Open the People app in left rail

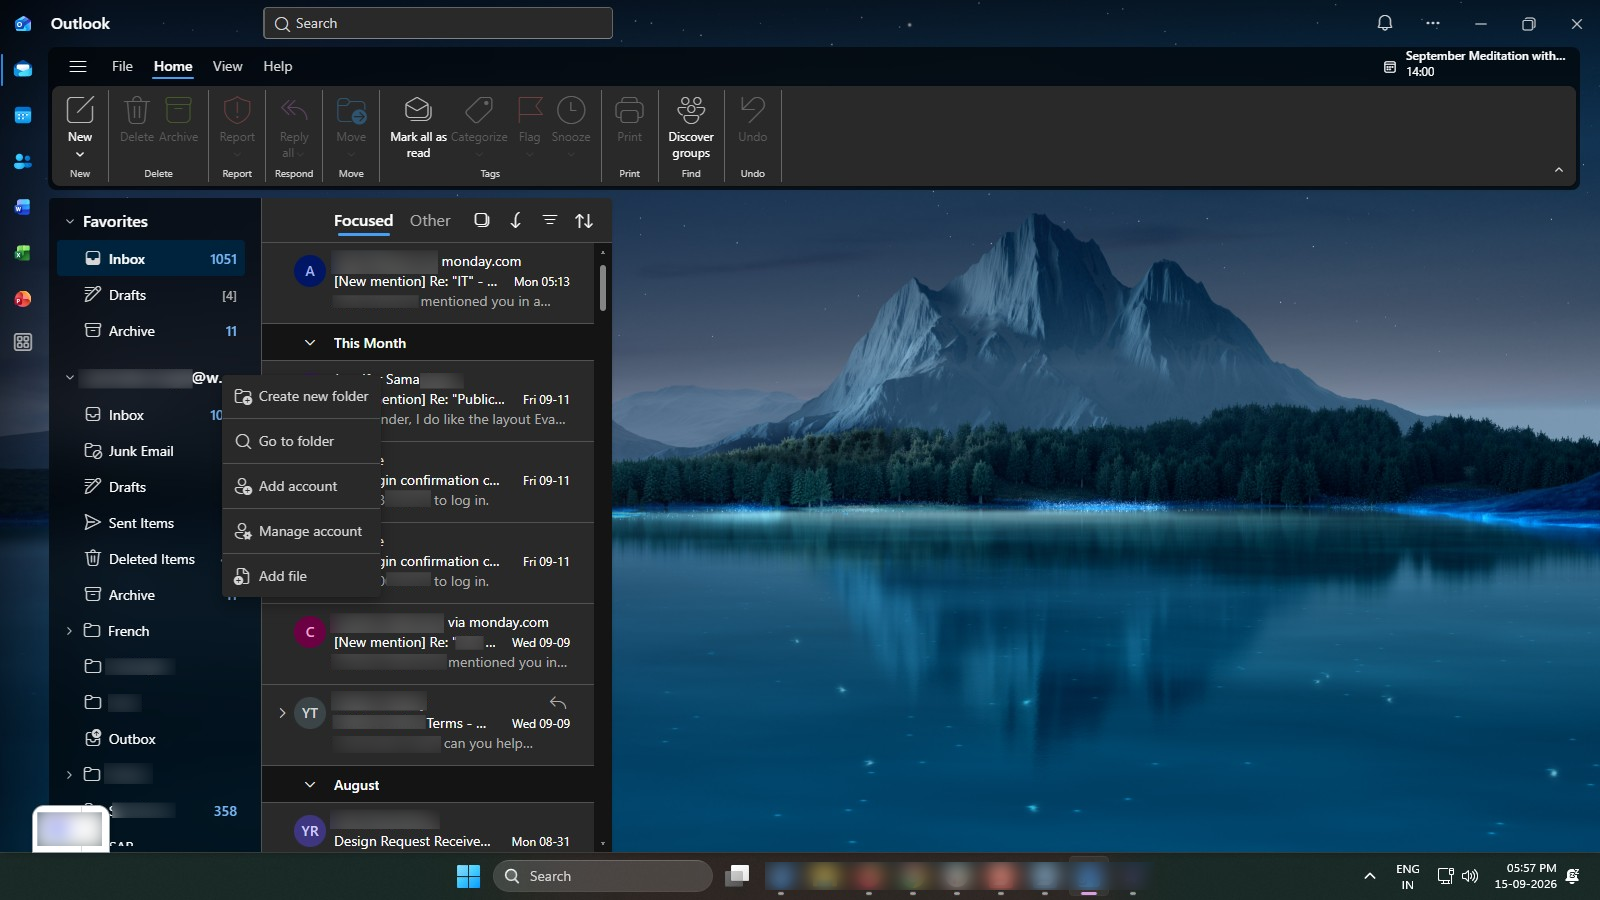[x=23, y=161]
